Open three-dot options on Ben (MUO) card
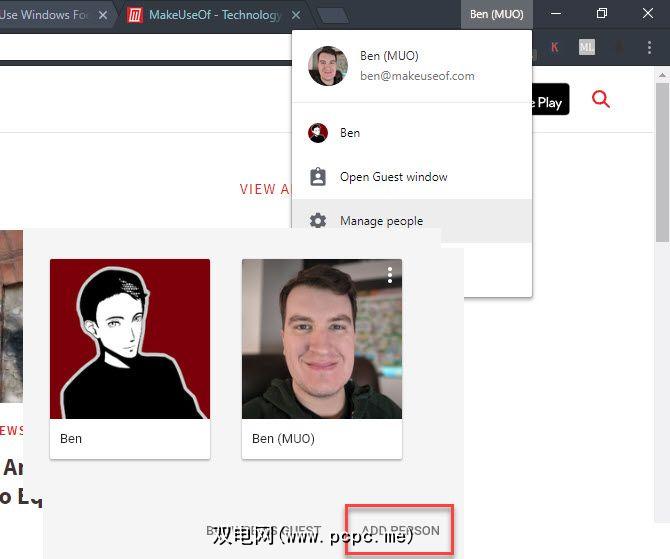The width and height of the screenshot is (670, 559). 390,275
